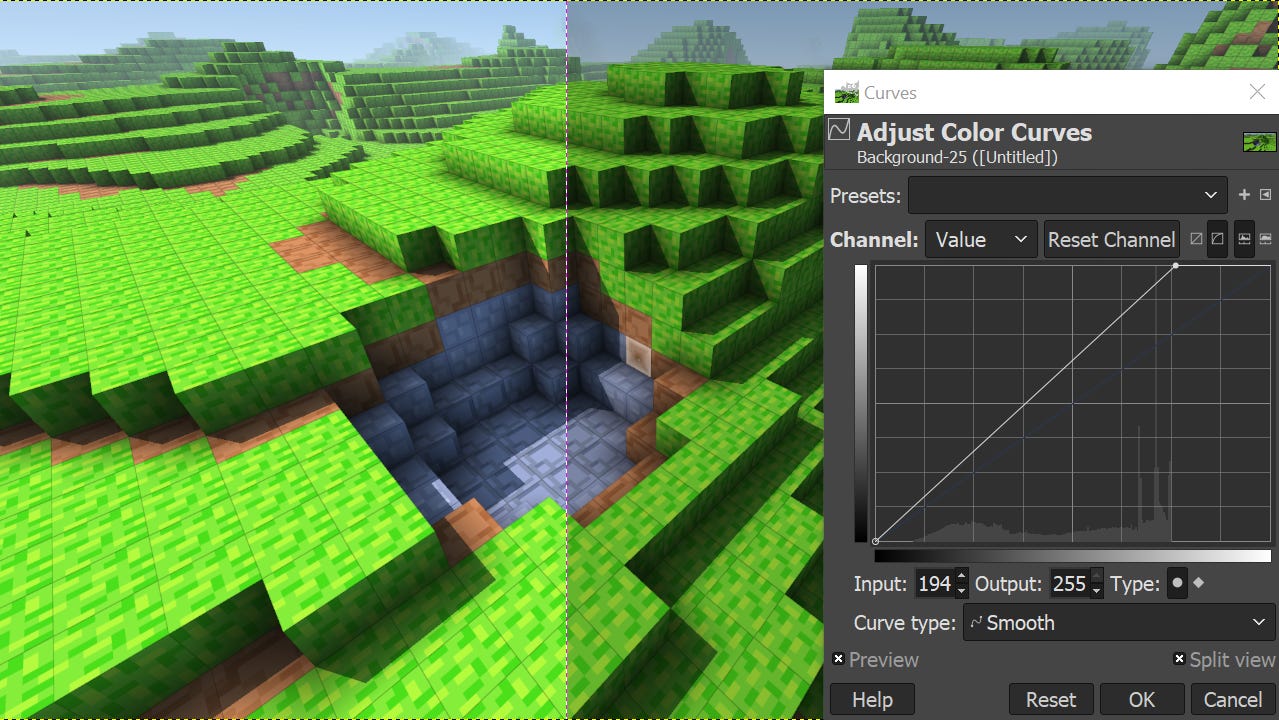Click Cancel to discard changes
The height and width of the screenshot is (720, 1279).
[1232, 699]
